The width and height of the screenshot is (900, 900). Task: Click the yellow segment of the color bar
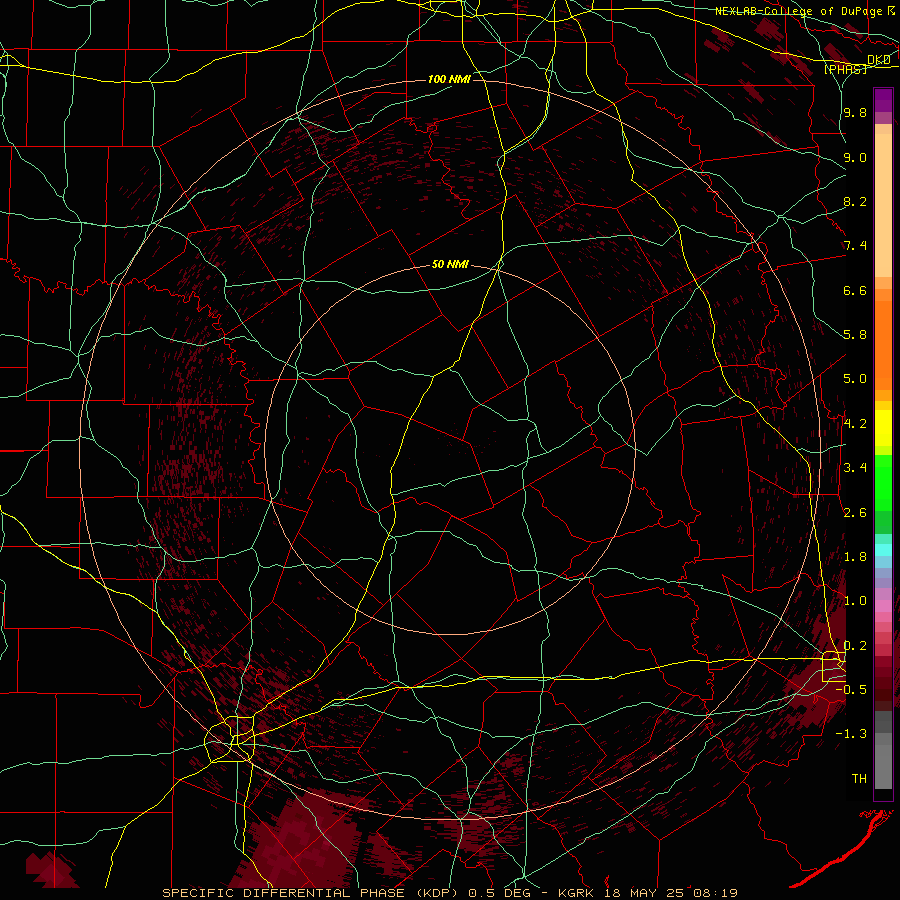[883, 428]
